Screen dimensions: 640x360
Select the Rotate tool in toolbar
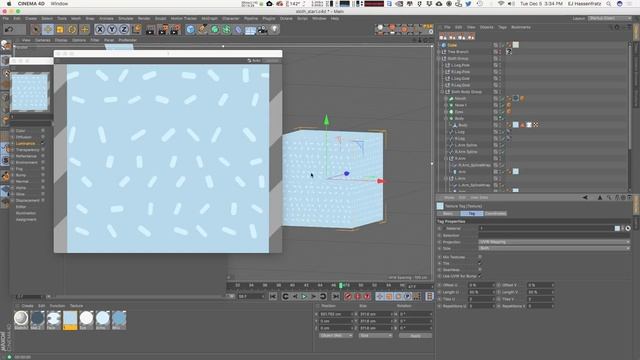coord(72,29)
